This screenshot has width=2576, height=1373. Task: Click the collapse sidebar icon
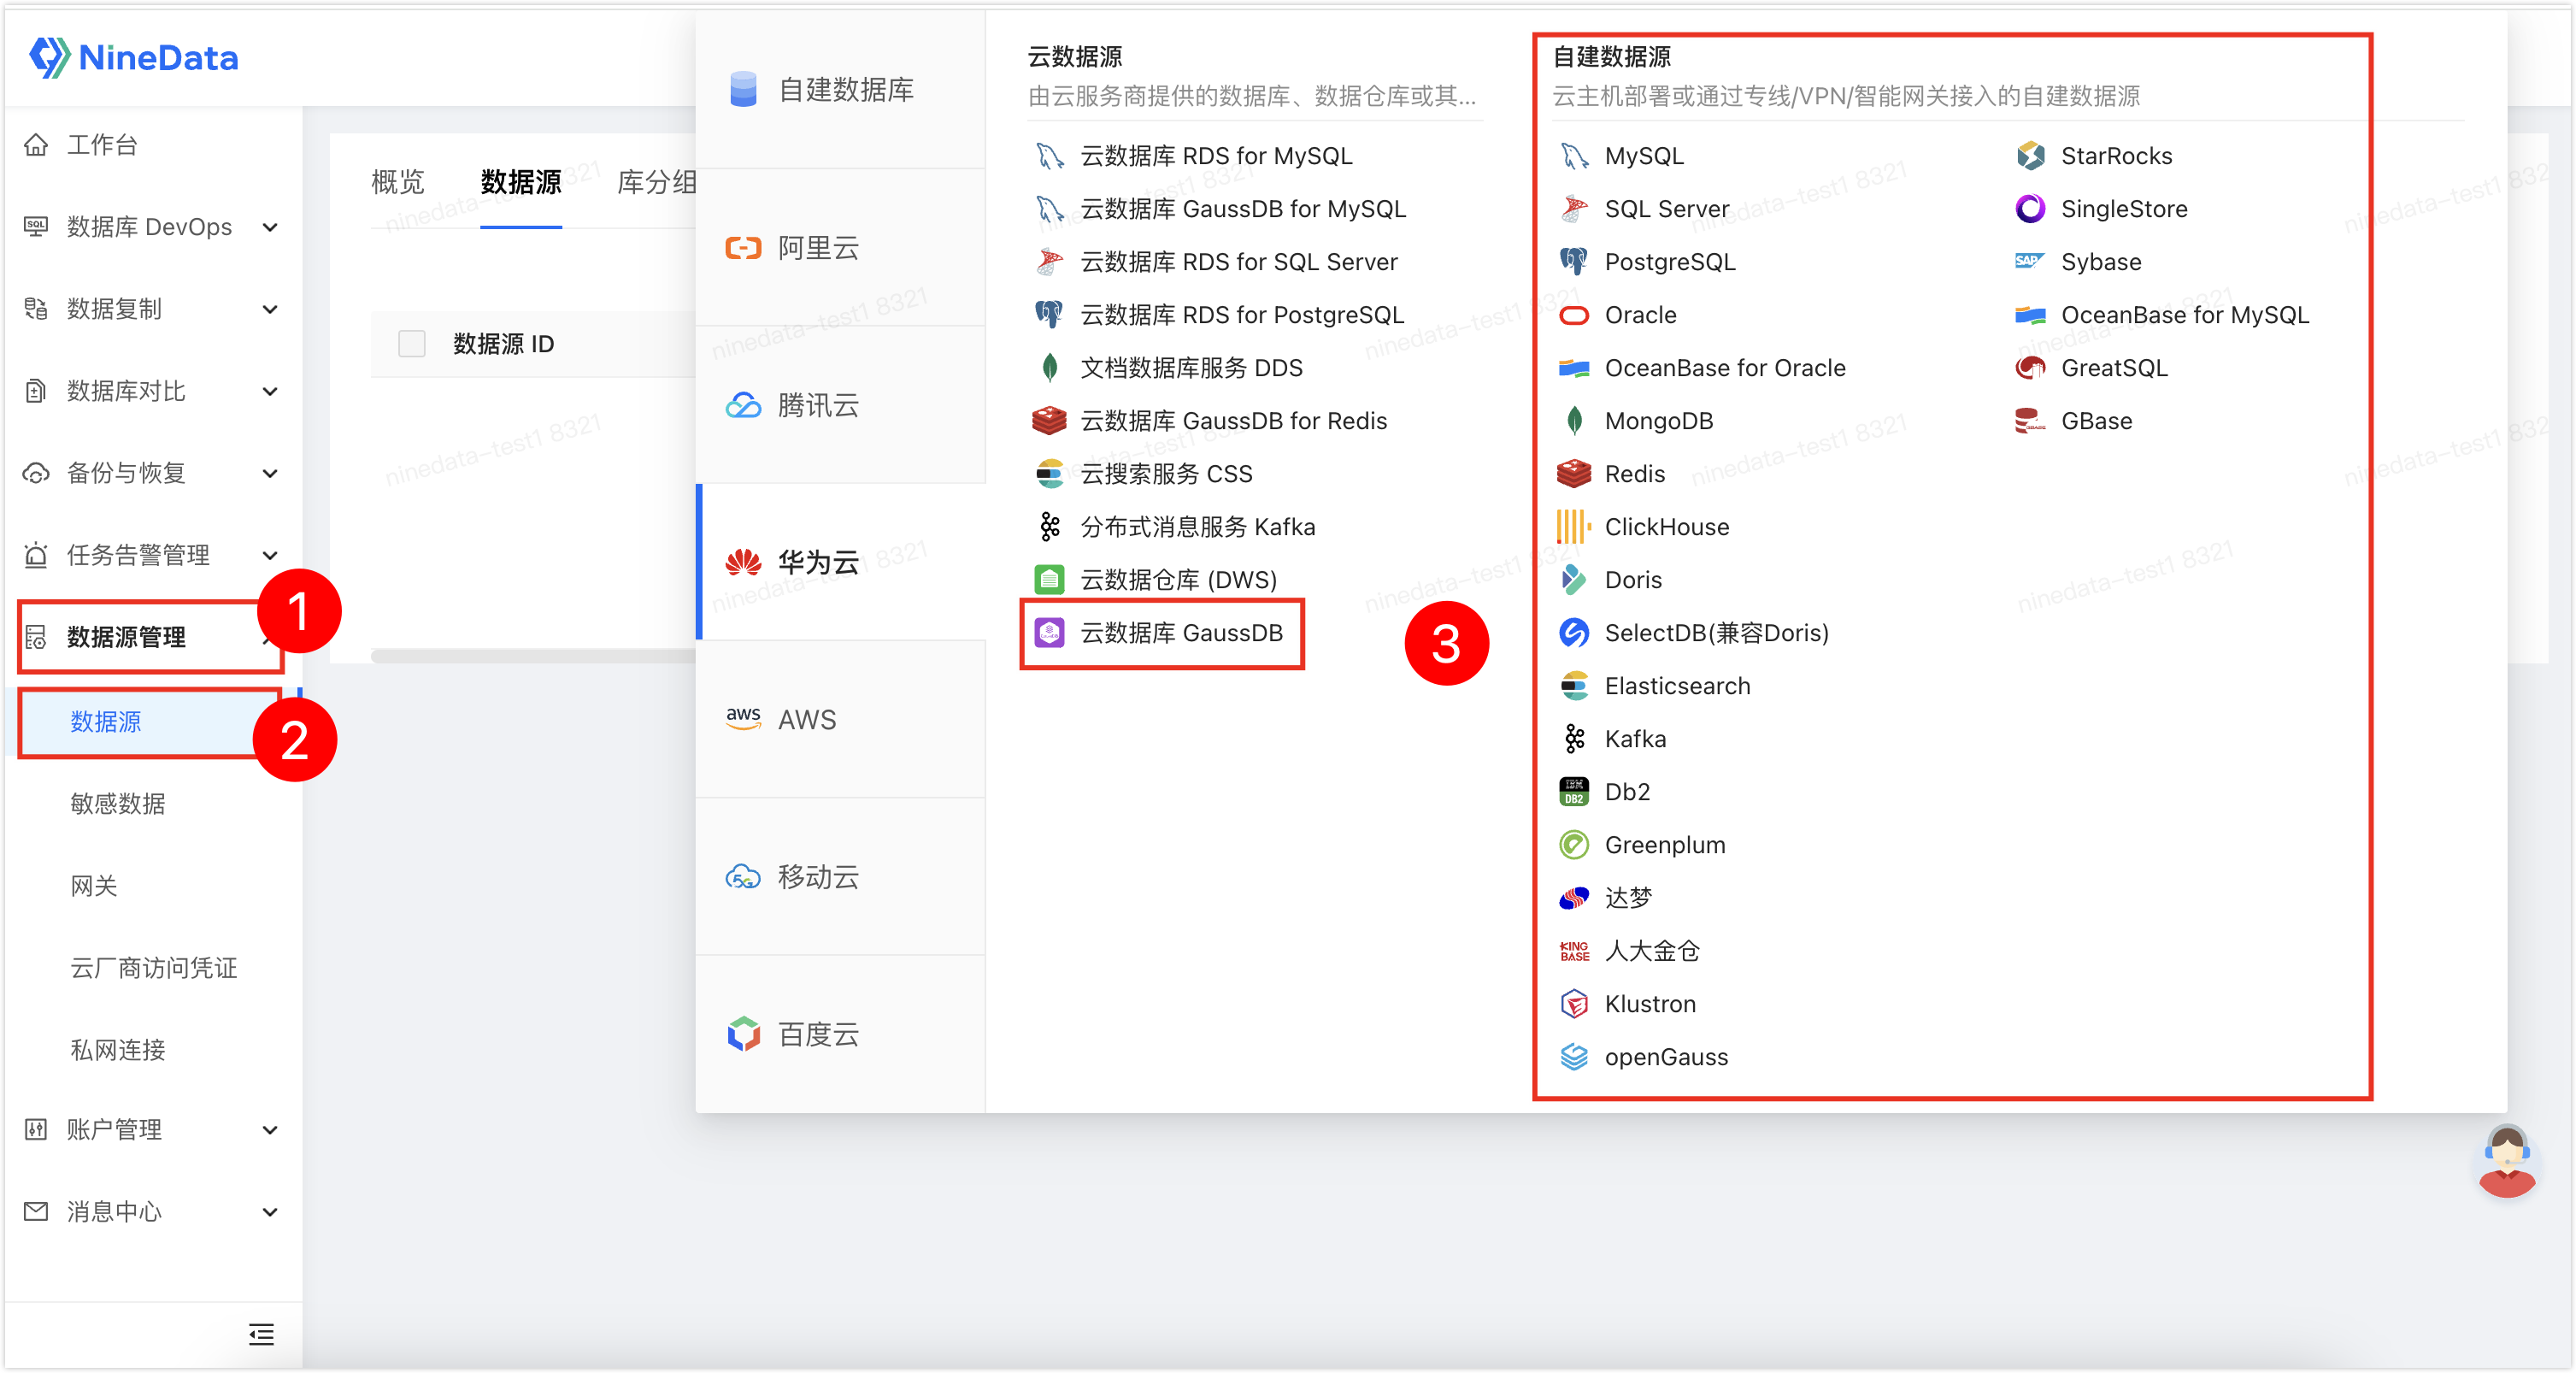click(x=261, y=1334)
